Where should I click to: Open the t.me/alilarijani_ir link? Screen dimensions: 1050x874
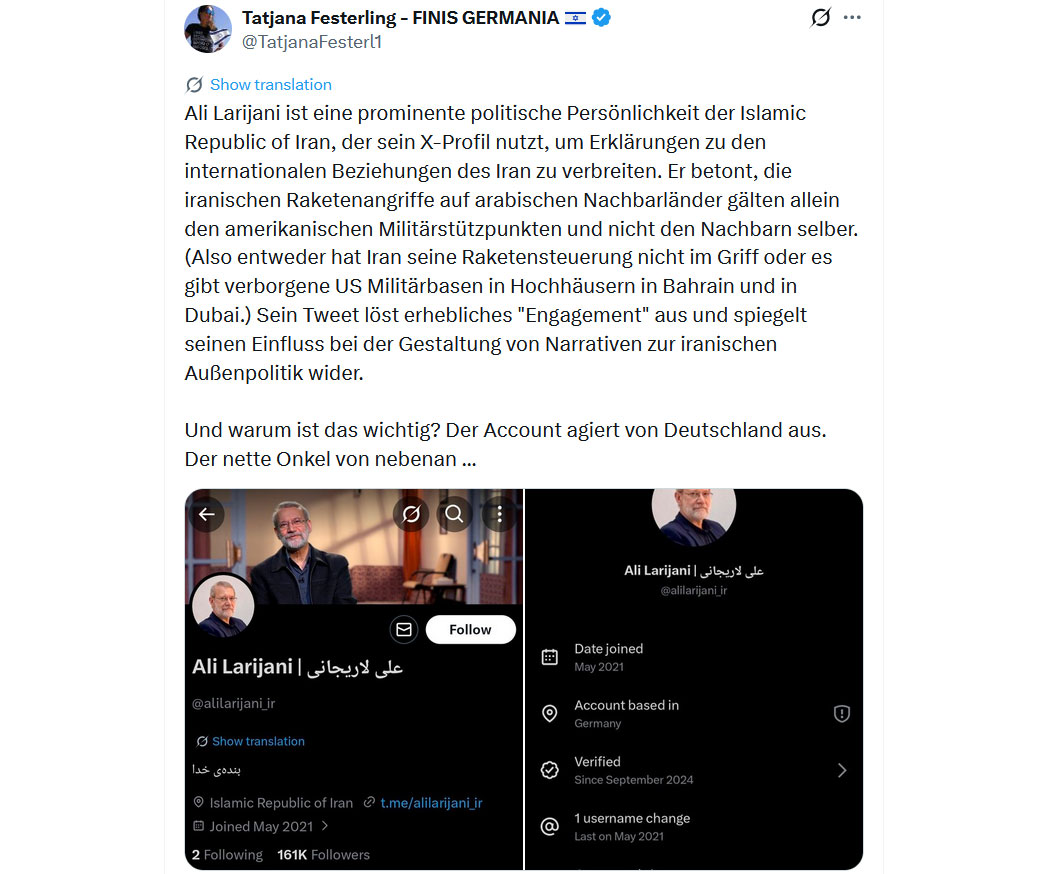pos(431,802)
